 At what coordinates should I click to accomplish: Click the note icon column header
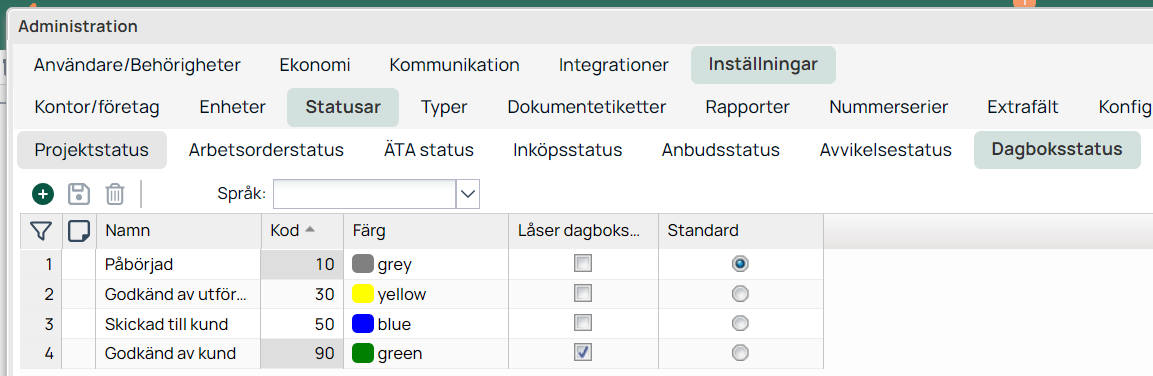pos(79,231)
